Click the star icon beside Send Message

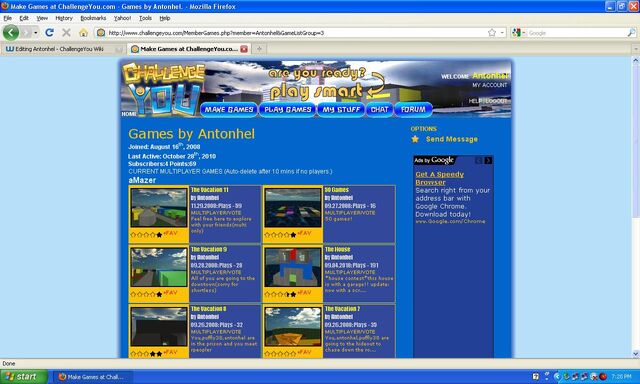tap(415, 139)
